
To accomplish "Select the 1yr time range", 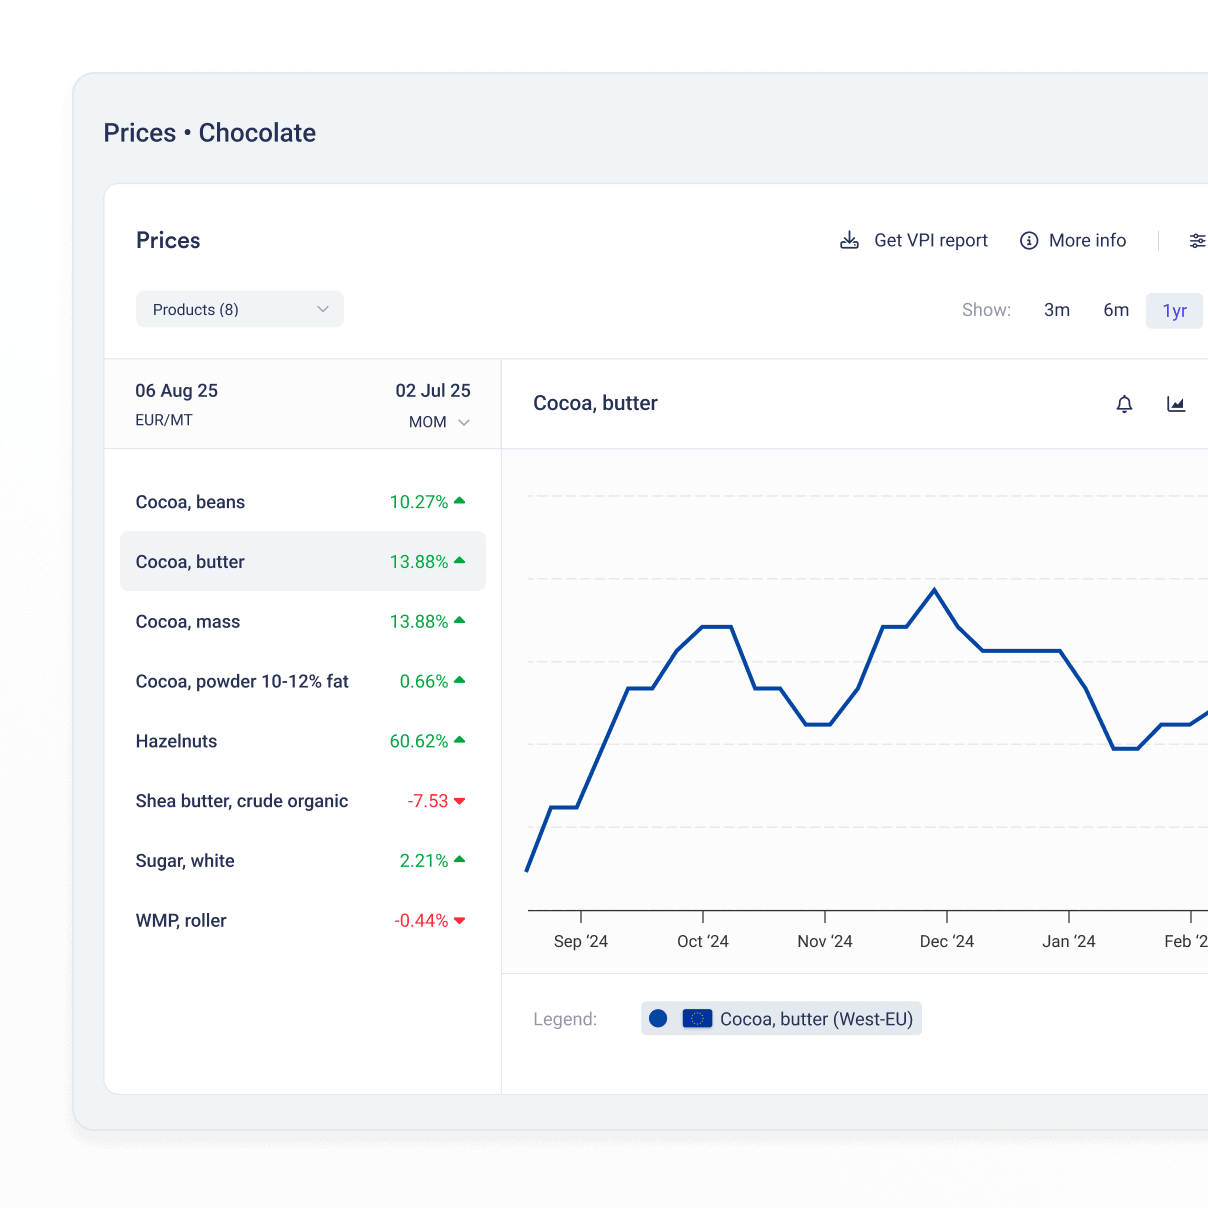I will click(x=1174, y=311).
